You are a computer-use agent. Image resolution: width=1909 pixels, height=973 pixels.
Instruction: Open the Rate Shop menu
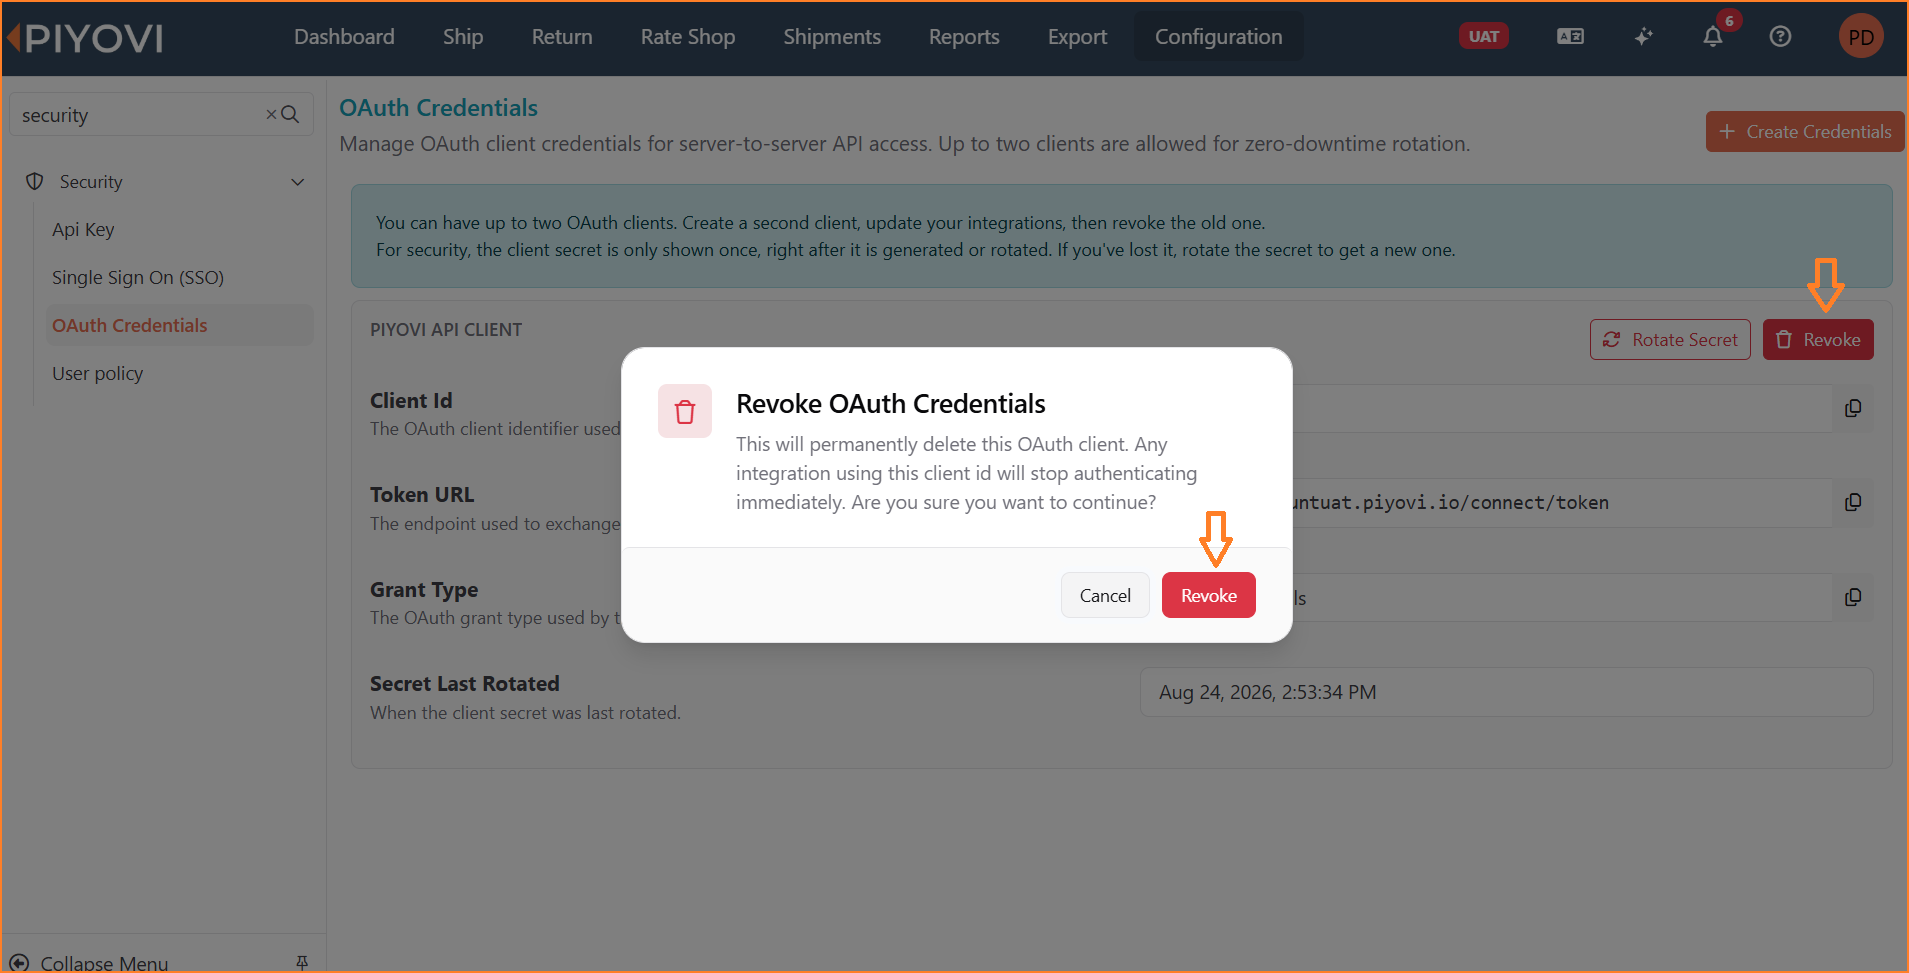(x=688, y=37)
